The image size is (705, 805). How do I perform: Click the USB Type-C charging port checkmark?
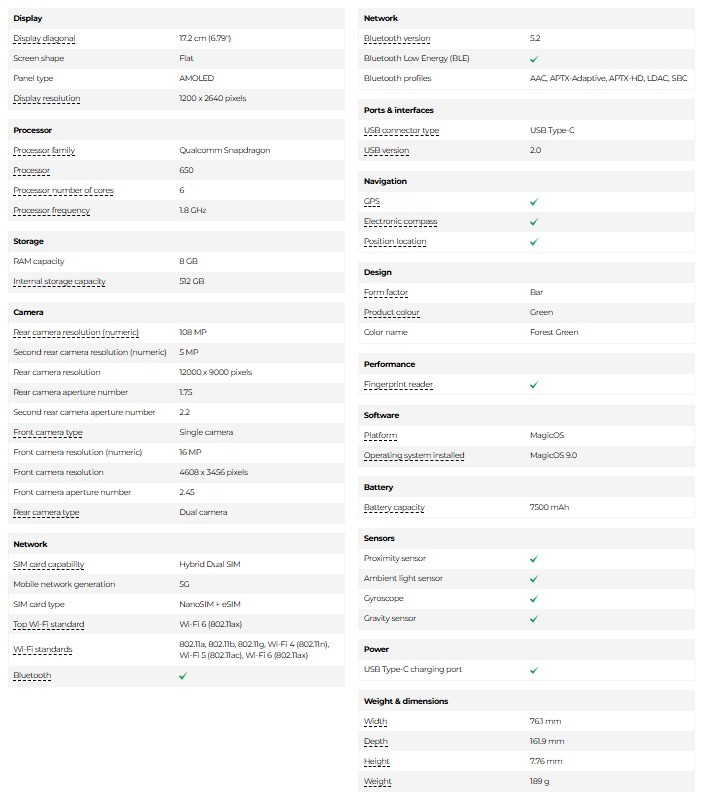coord(534,670)
